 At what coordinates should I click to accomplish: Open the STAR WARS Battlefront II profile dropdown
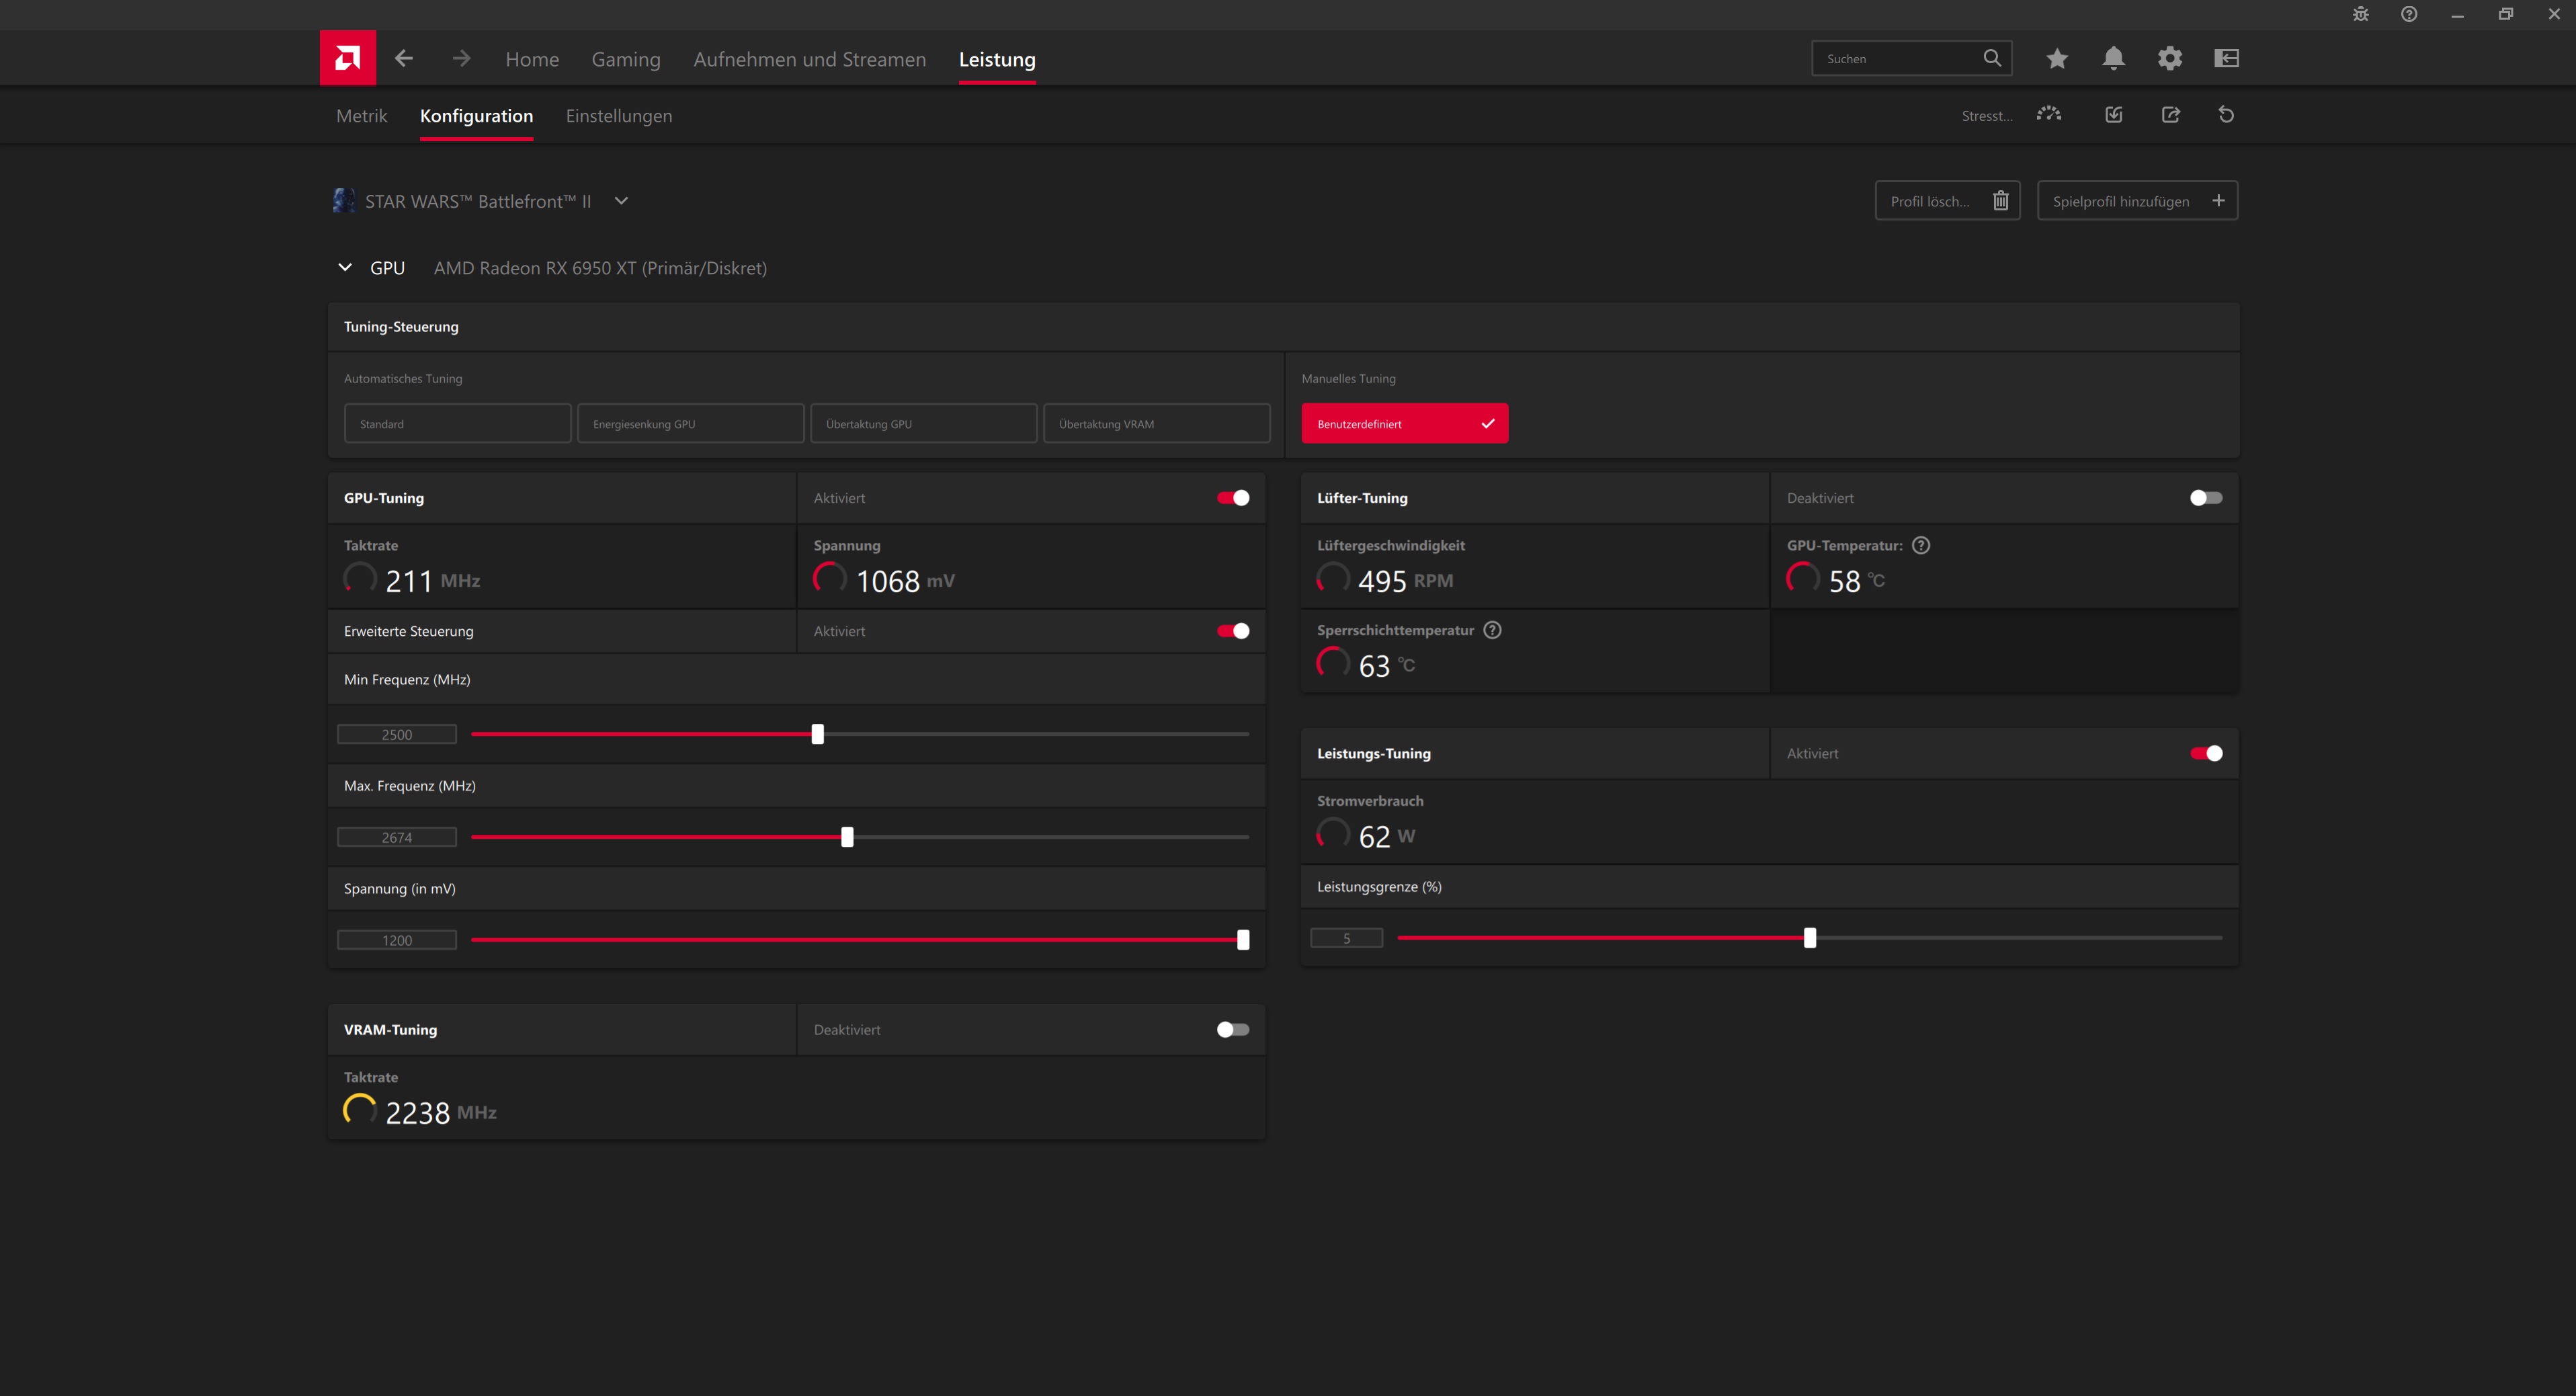pyautogui.click(x=621, y=201)
